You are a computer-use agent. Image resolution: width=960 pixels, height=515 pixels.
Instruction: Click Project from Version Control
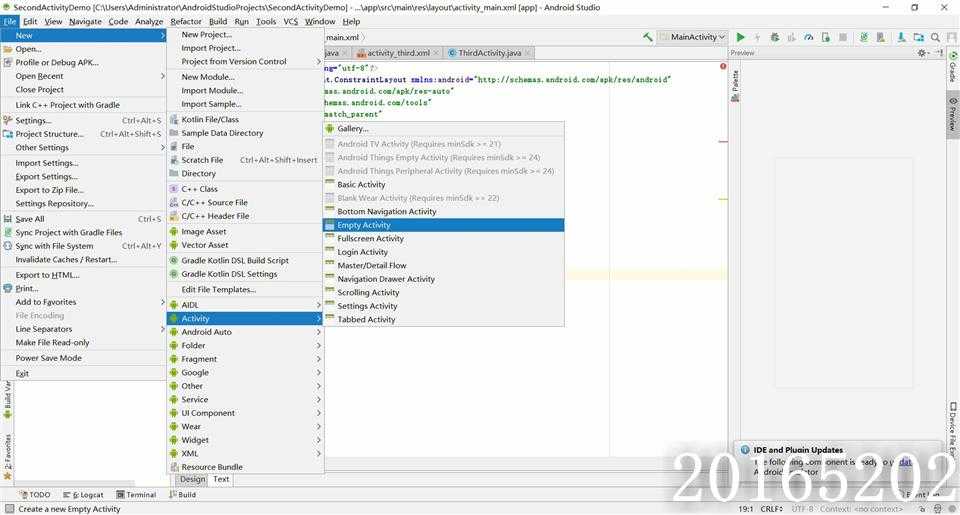(x=245, y=61)
